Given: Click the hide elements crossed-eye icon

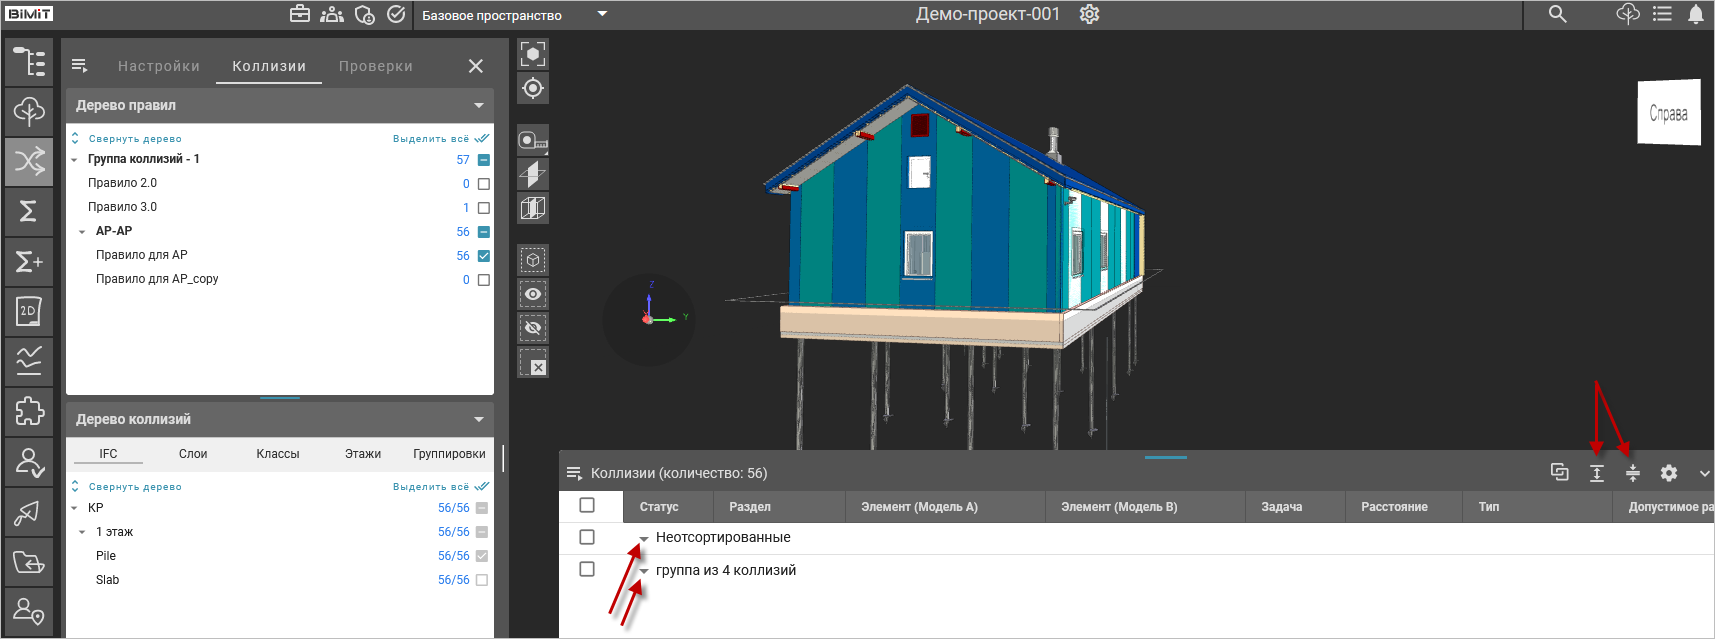Looking at the screenshot, I should [x=533, y=328].
